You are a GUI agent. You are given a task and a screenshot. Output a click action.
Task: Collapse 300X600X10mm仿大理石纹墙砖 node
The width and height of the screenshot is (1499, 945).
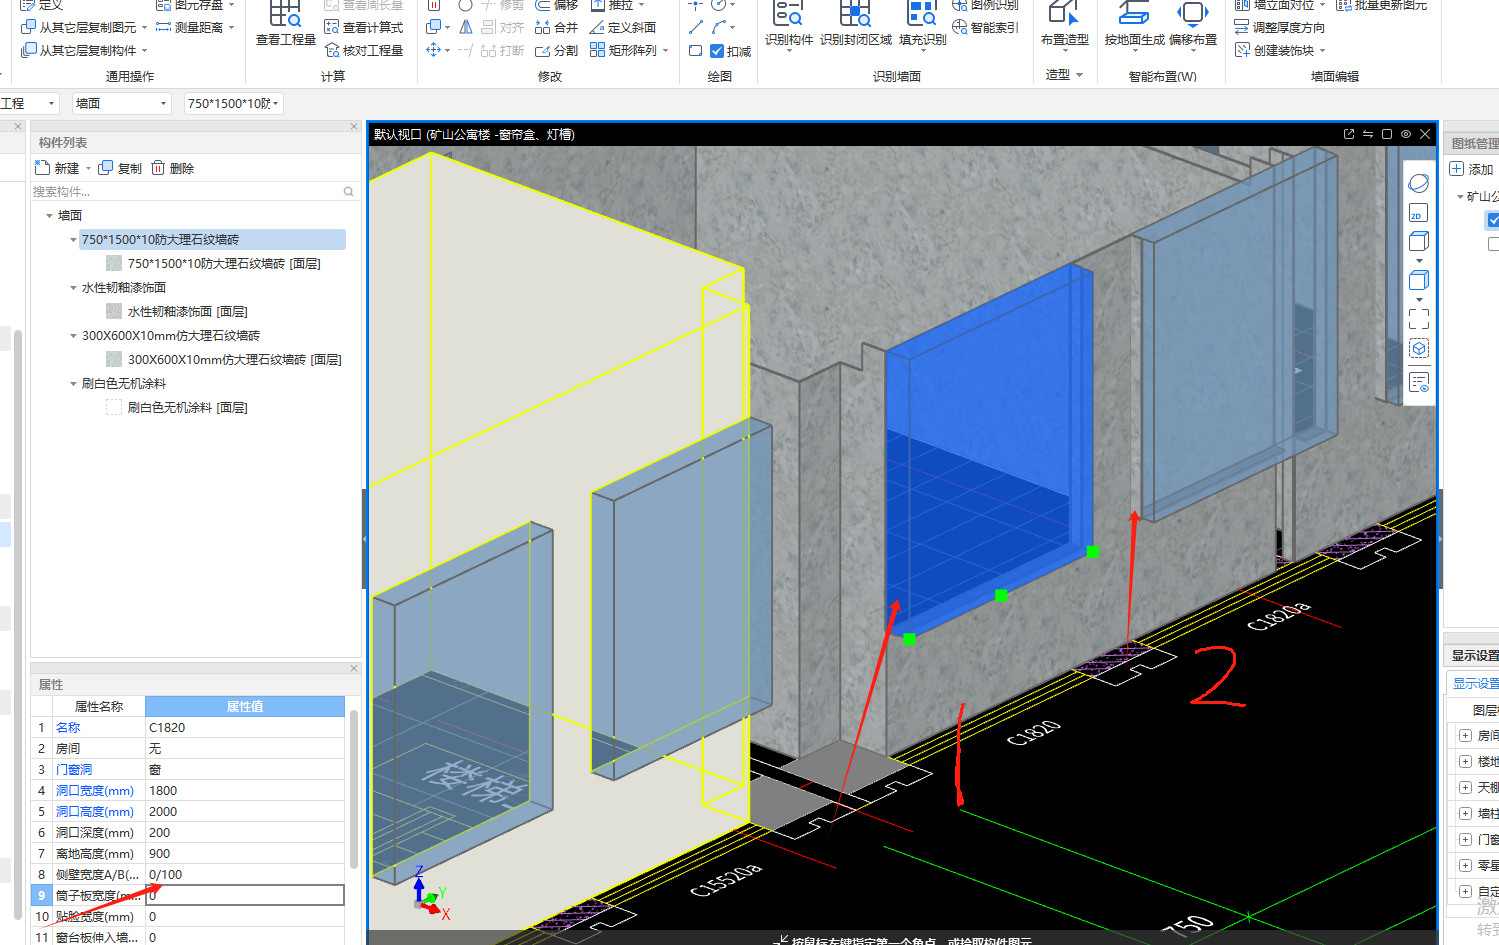(x=73, y=335)
